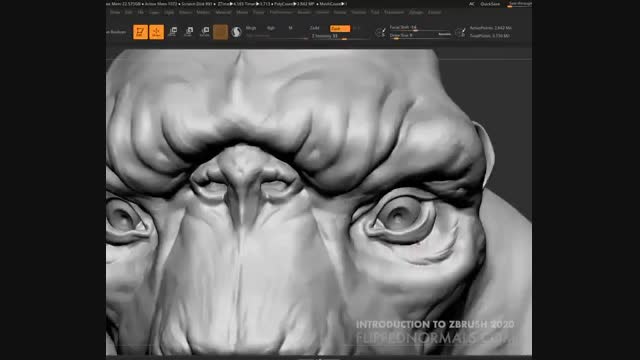Toggle Dynamic draw size button
Image resolution: width=640 pixels, height=360 pixels.
tap(444, 34)
